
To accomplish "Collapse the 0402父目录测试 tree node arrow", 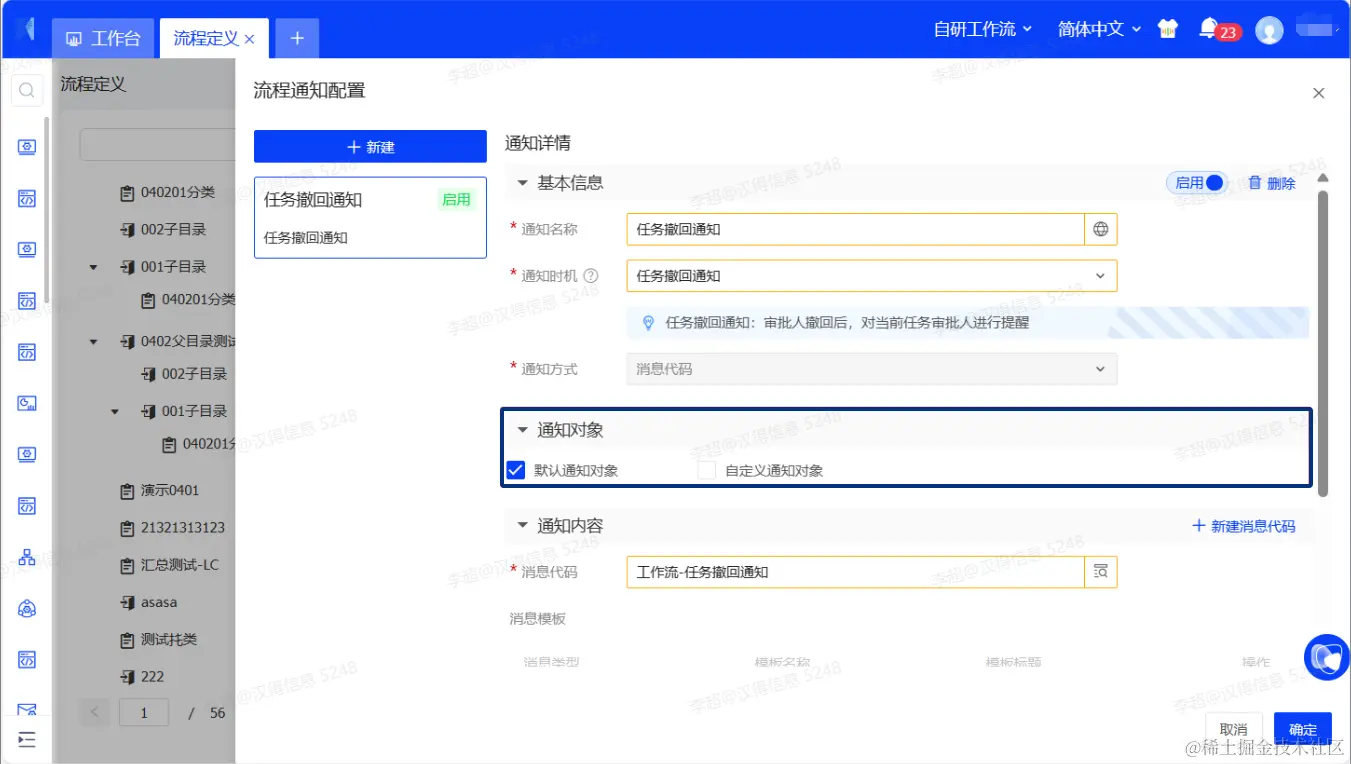I will point(94,342).
